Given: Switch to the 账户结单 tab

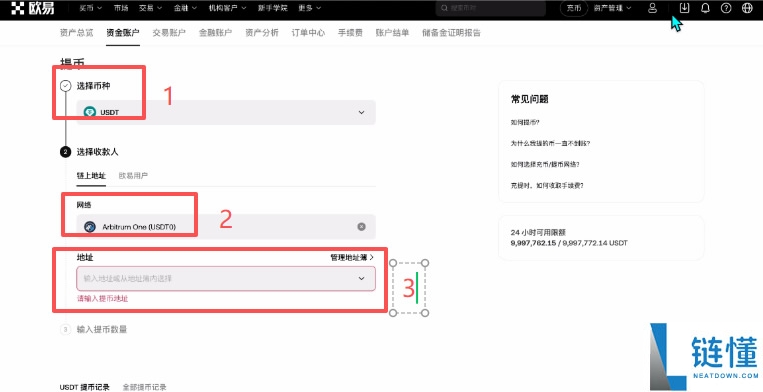Looking at the screenshot, I should (392, 33).
